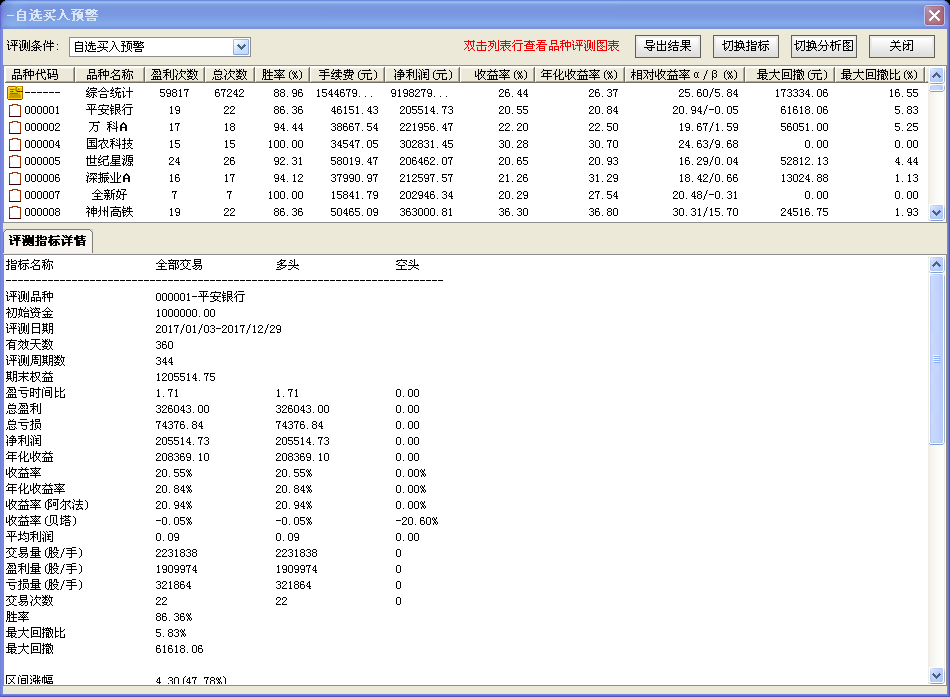Click the document icon for stock 000004

click(x=14, y=144)
